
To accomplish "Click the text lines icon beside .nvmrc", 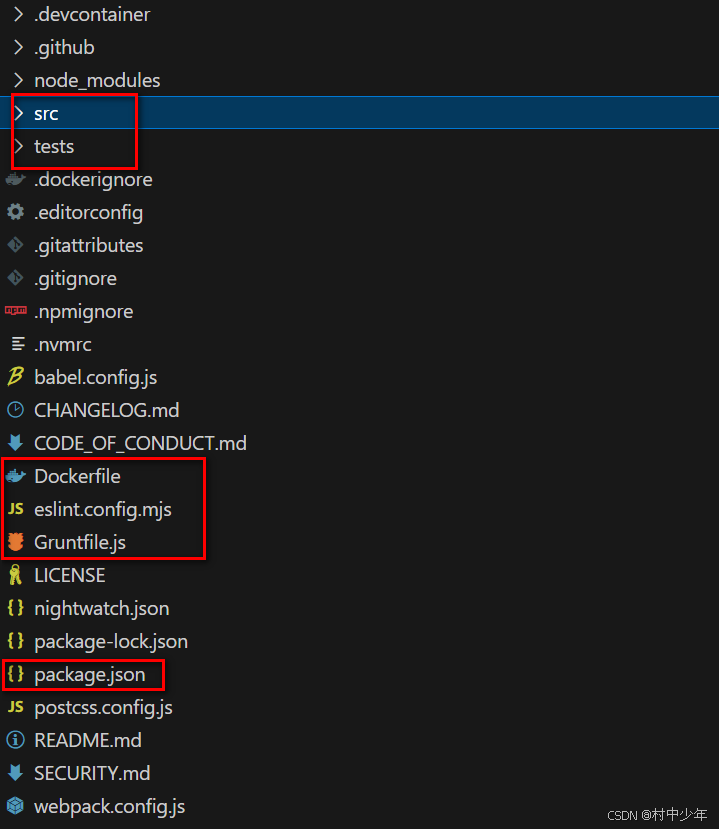I will point(18,344).
